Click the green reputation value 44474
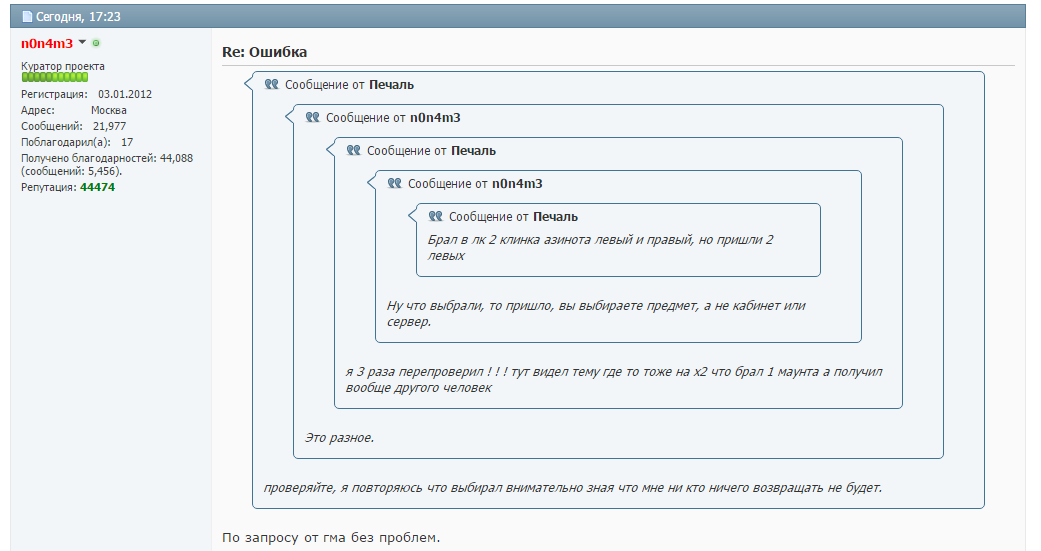The image size is (1041, 551). click(98, 187)
